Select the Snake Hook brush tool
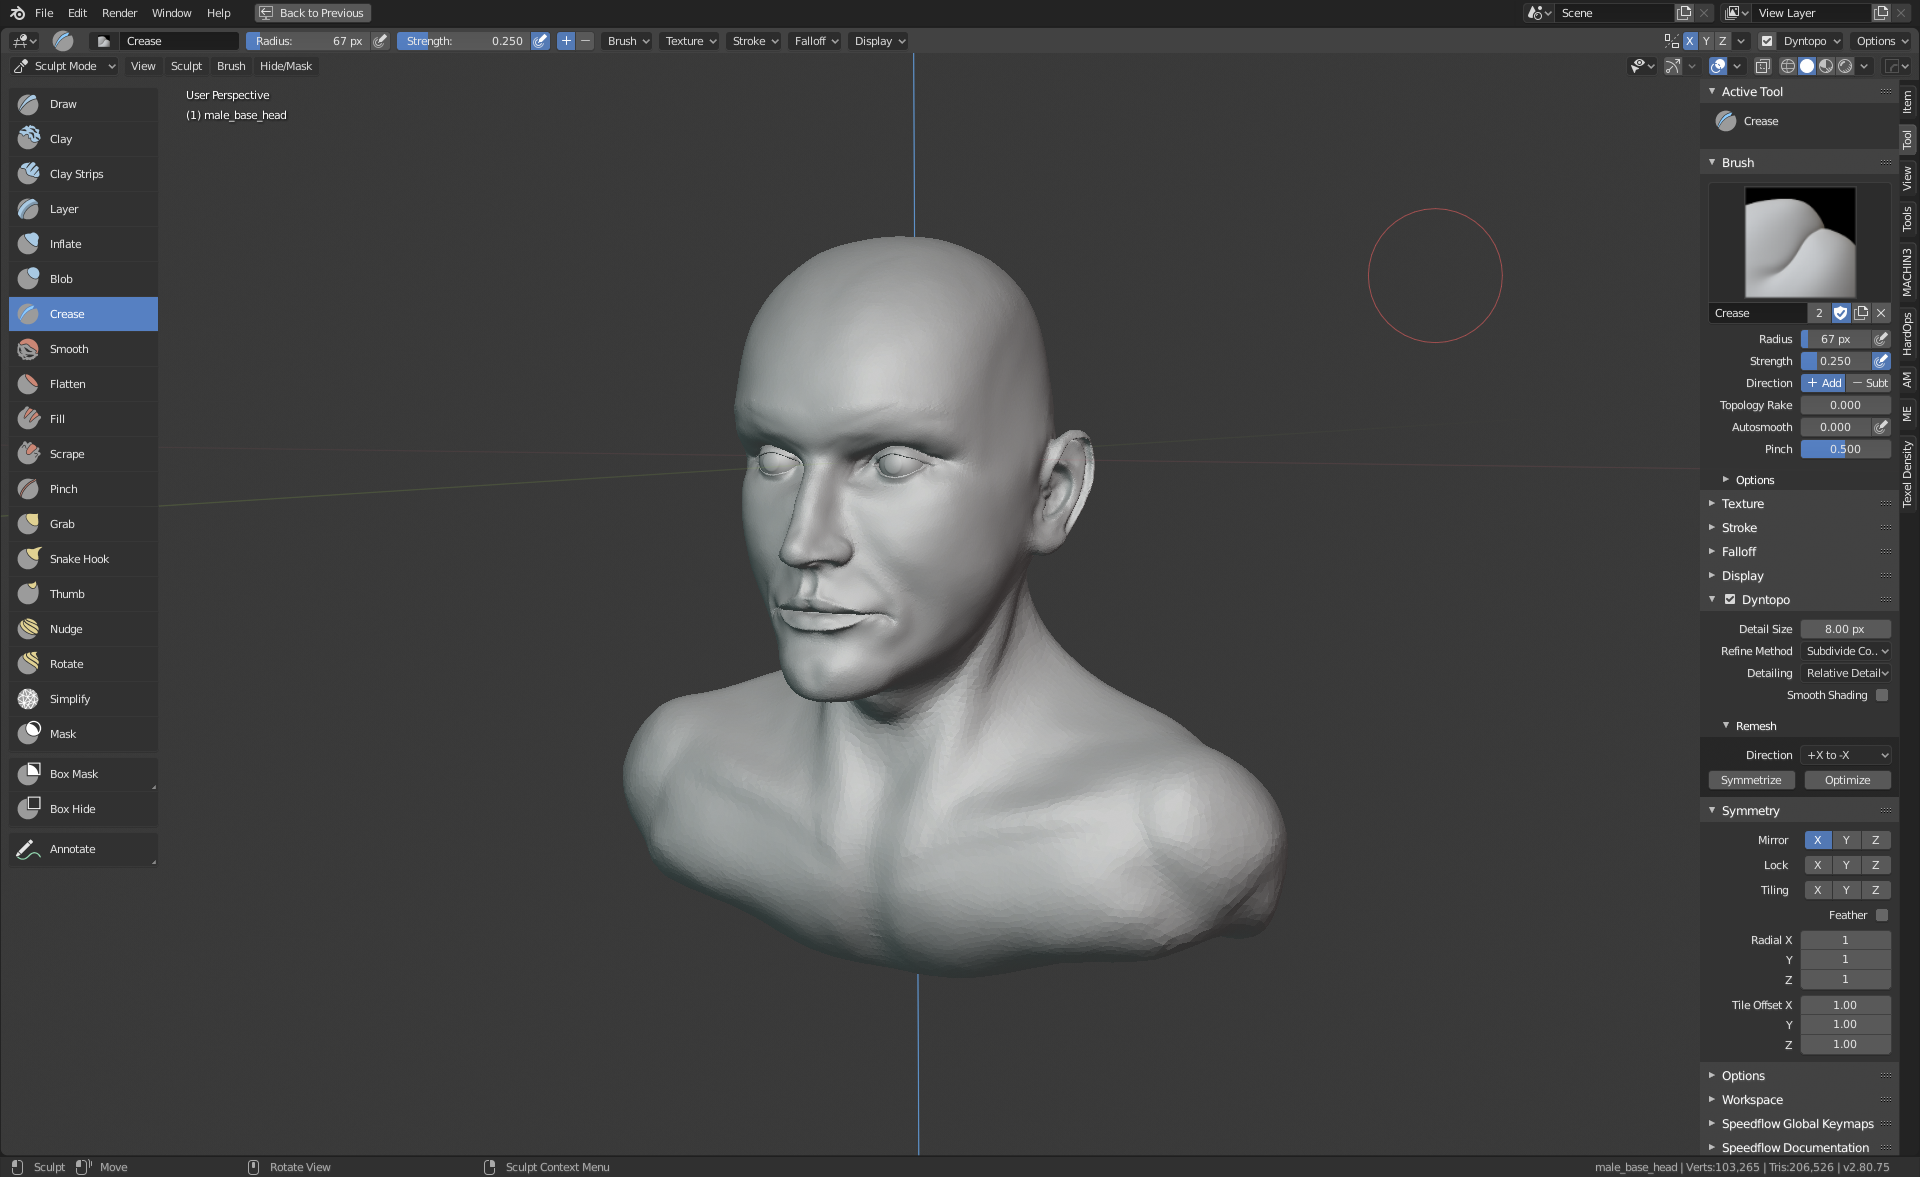The height and width of the screenshot is (1177, 1920). point(79,559)
